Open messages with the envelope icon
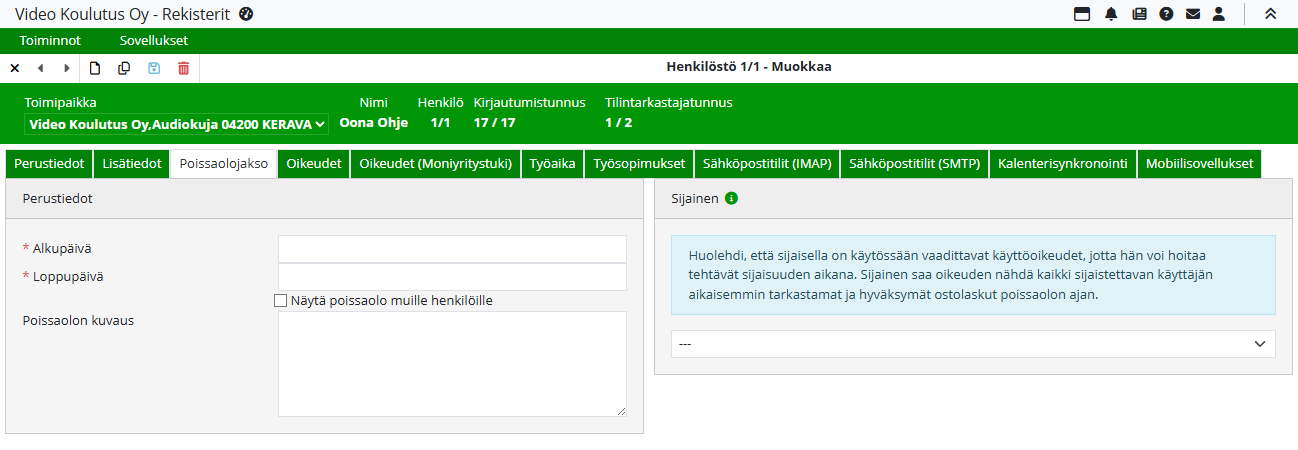Image resolution: width=1298 pixels, height=450 pixels. click(1192, 14)
